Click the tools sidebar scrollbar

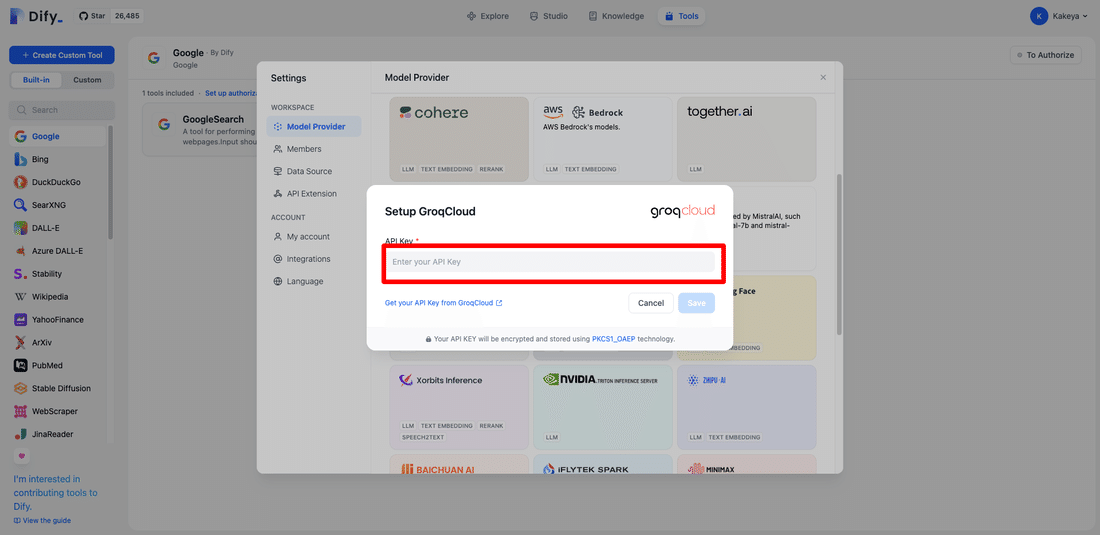(110, 182)
